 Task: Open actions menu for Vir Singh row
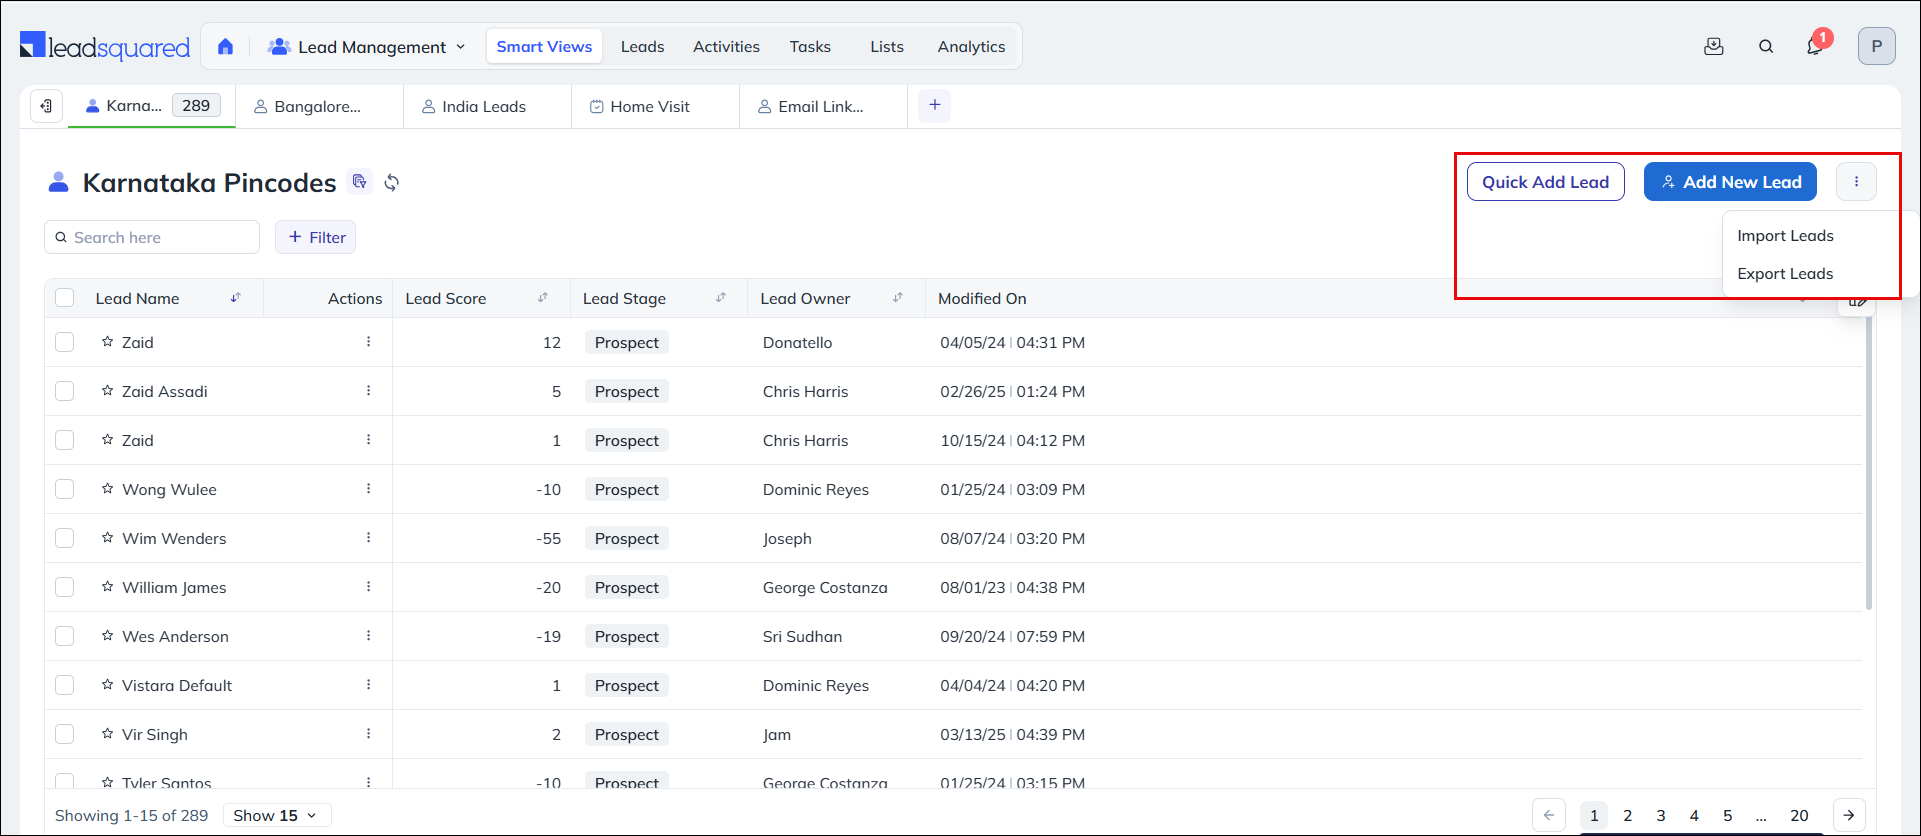369,734
